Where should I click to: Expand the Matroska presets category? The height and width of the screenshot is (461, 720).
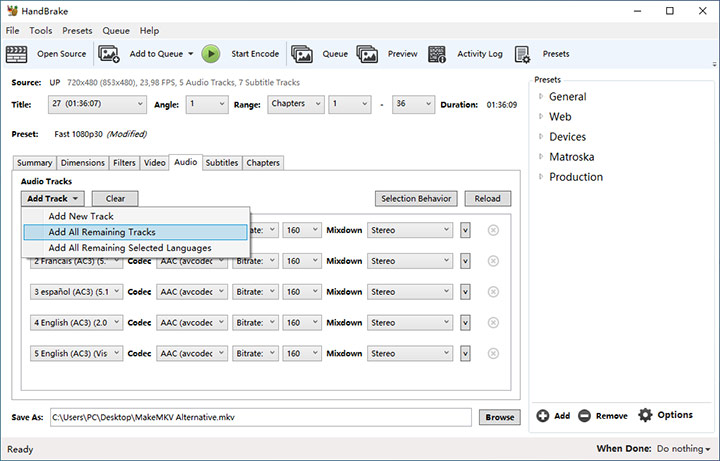point(541,157)
